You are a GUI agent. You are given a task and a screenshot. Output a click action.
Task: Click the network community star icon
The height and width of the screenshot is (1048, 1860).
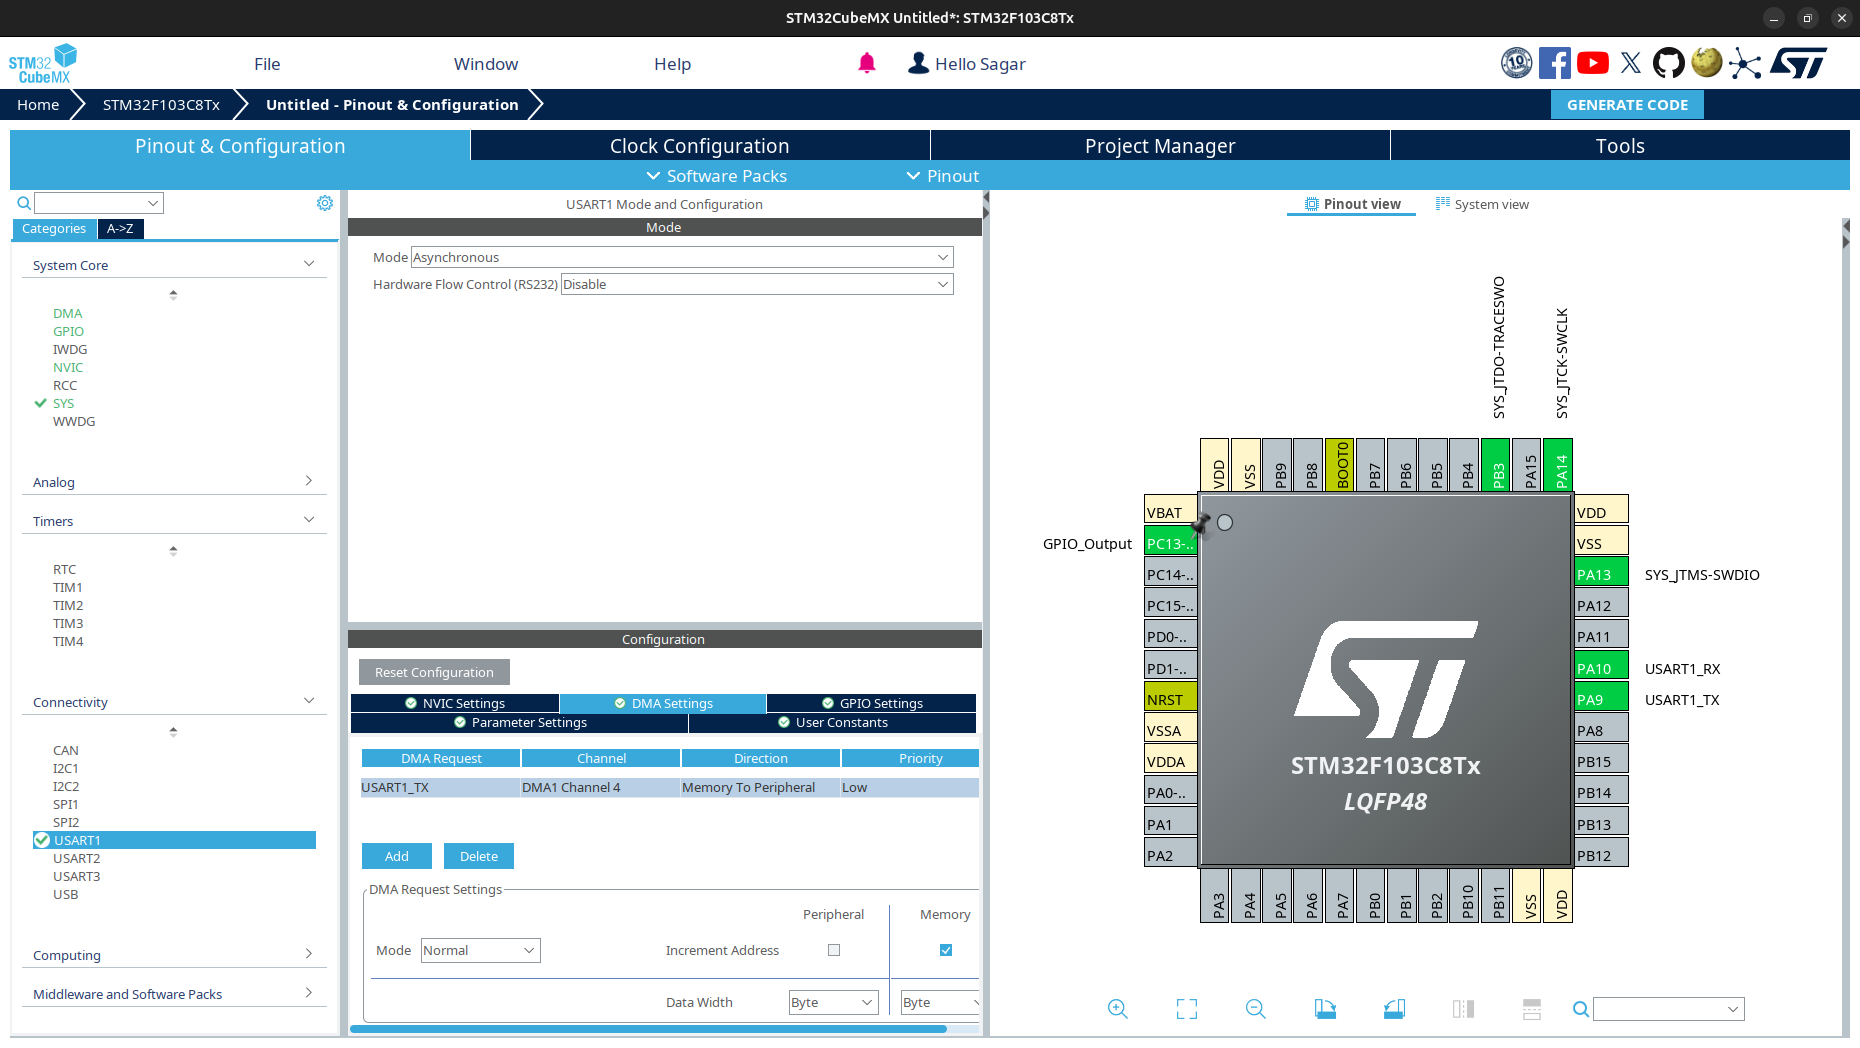[x=1745, y=63]
